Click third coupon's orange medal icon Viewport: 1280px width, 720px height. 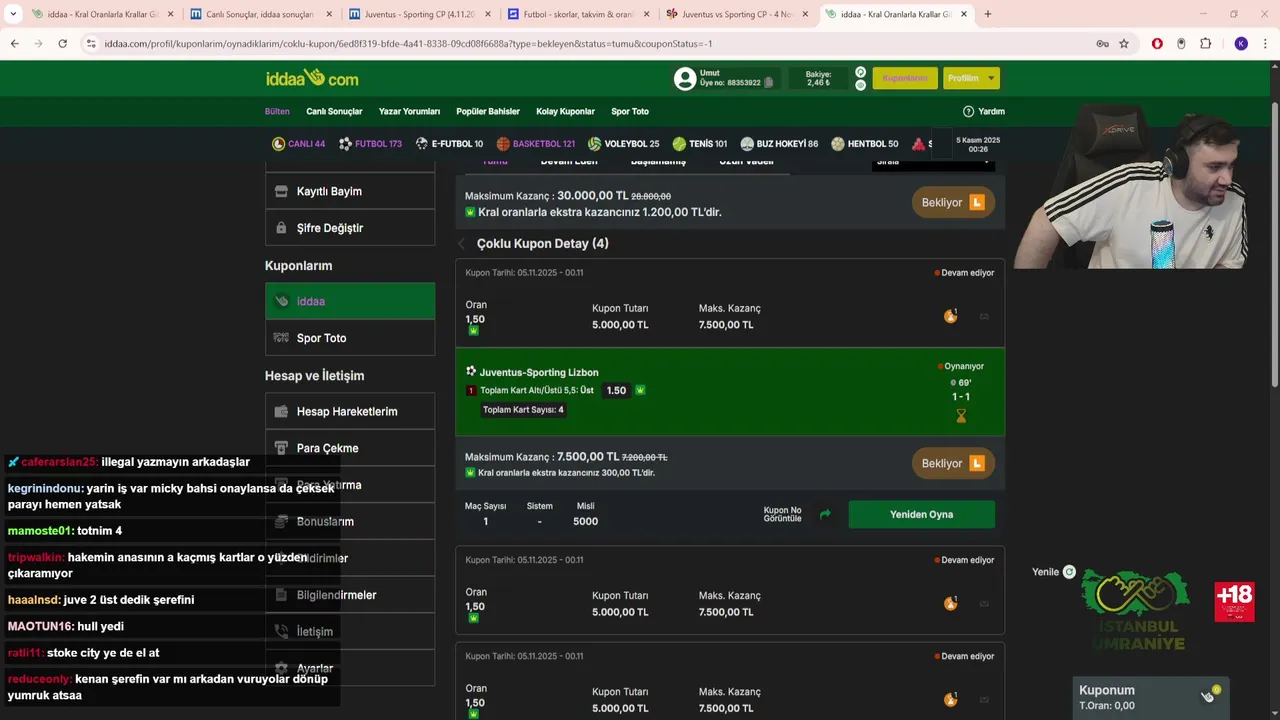(x=950, y=699)
